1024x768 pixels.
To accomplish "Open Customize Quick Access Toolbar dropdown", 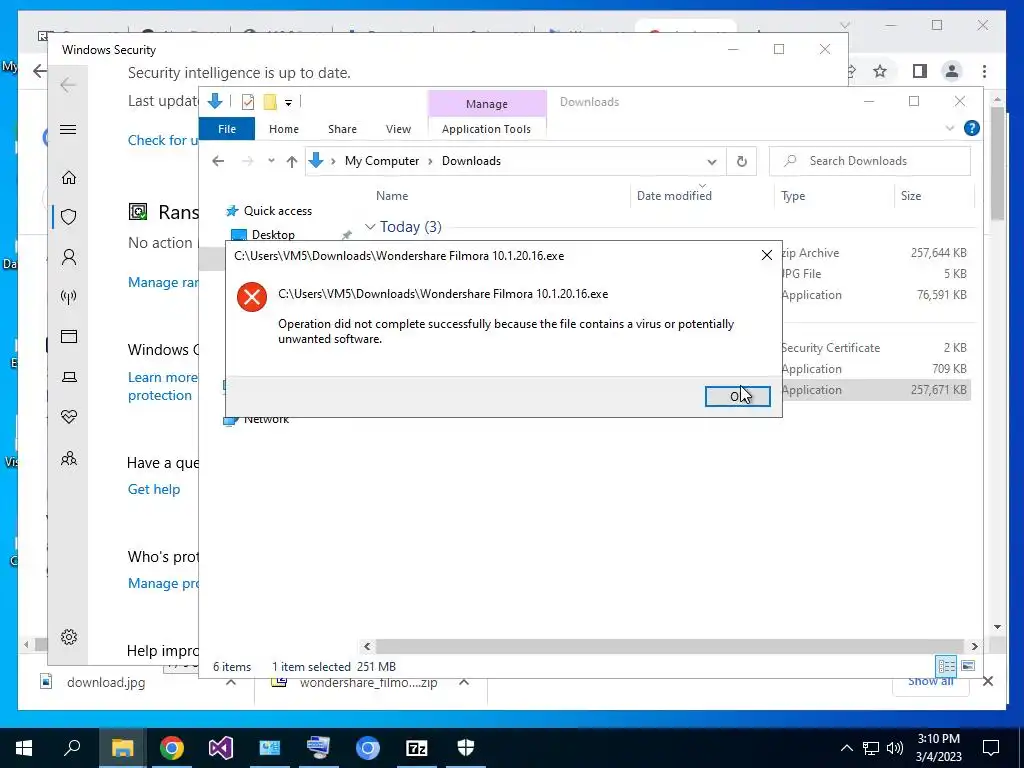I will tap(288, 103).
